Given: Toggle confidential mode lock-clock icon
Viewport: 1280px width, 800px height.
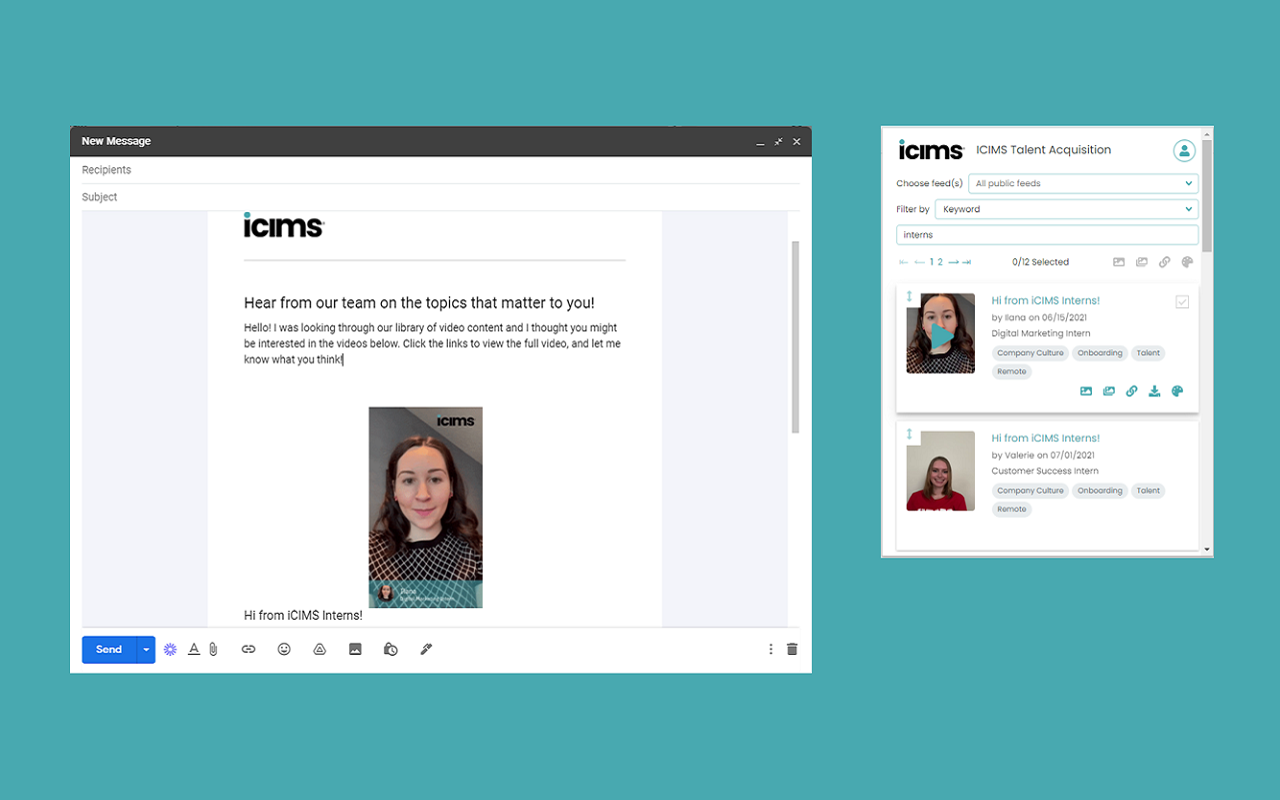Looking at the screenshot, I should point(391,649).
